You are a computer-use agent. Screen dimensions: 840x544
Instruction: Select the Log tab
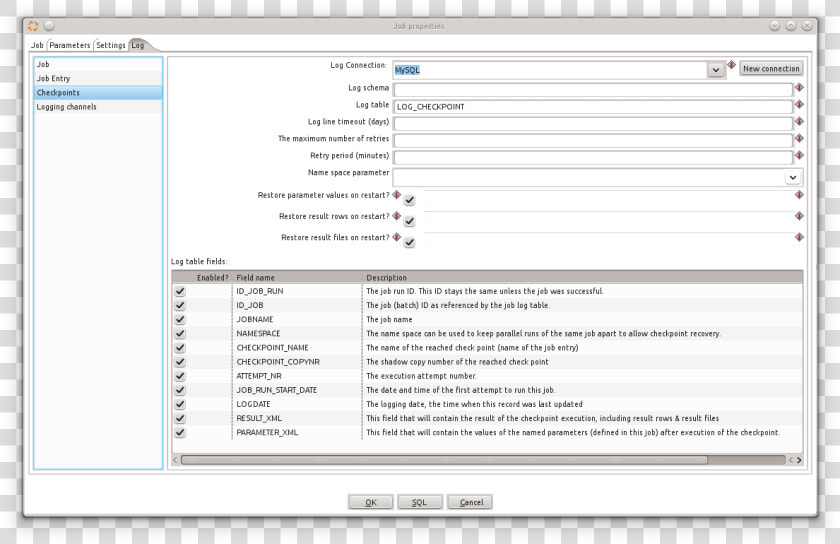(x=138, y=45)
